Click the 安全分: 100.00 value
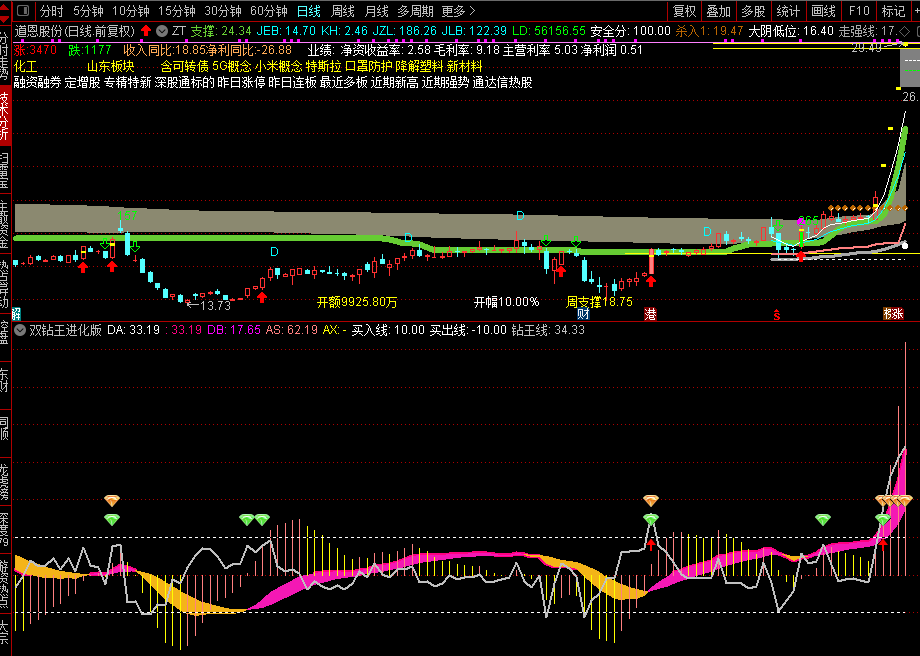Viewport: 920px width, 656px height. tap(630, 31)
